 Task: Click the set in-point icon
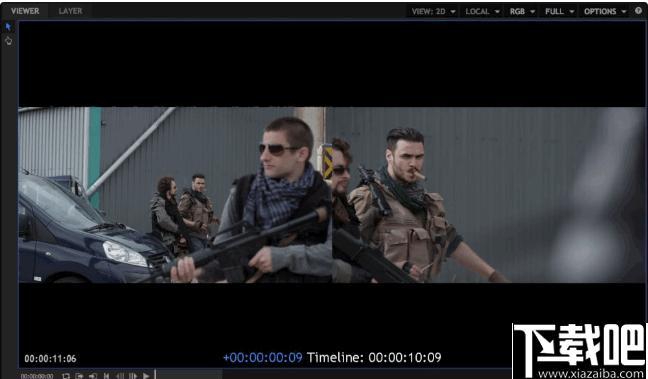click(x=79, y=376)
